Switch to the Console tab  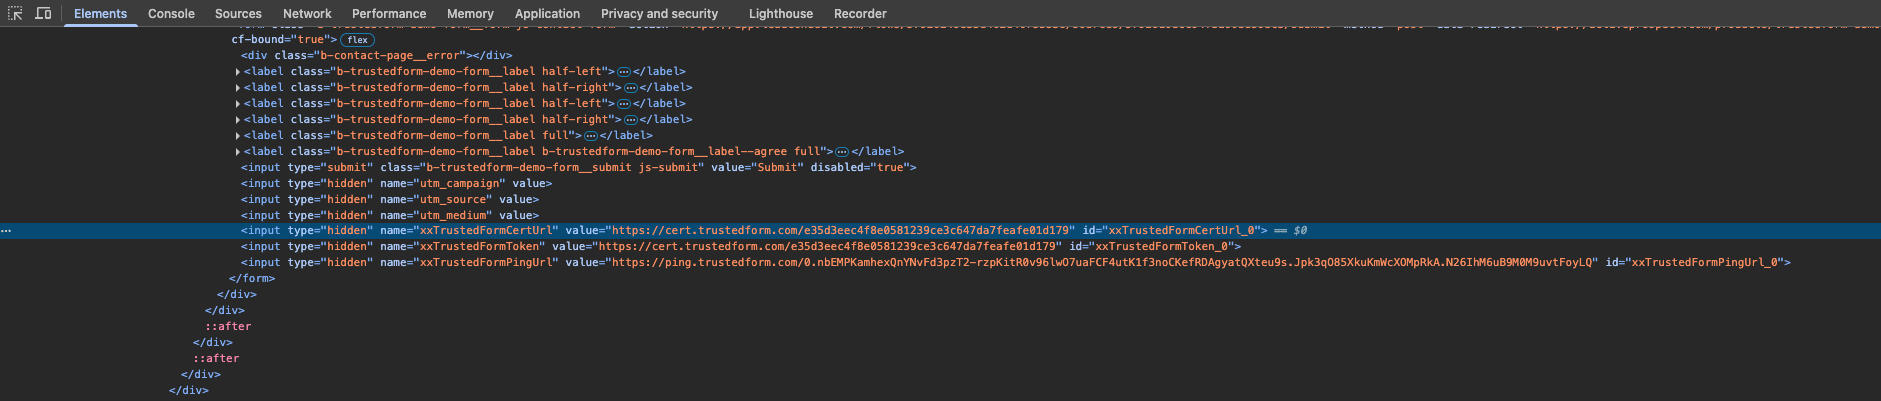(171, 13)
